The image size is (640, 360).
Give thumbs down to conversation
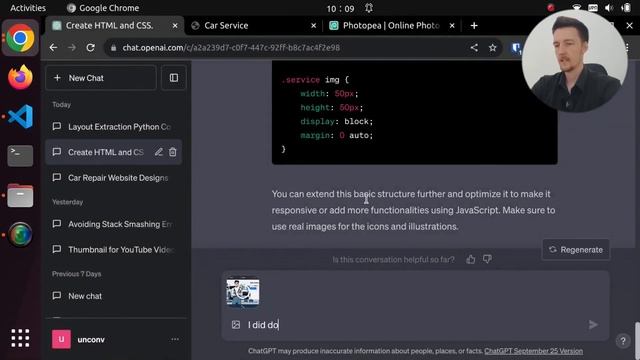pos(487,259)
